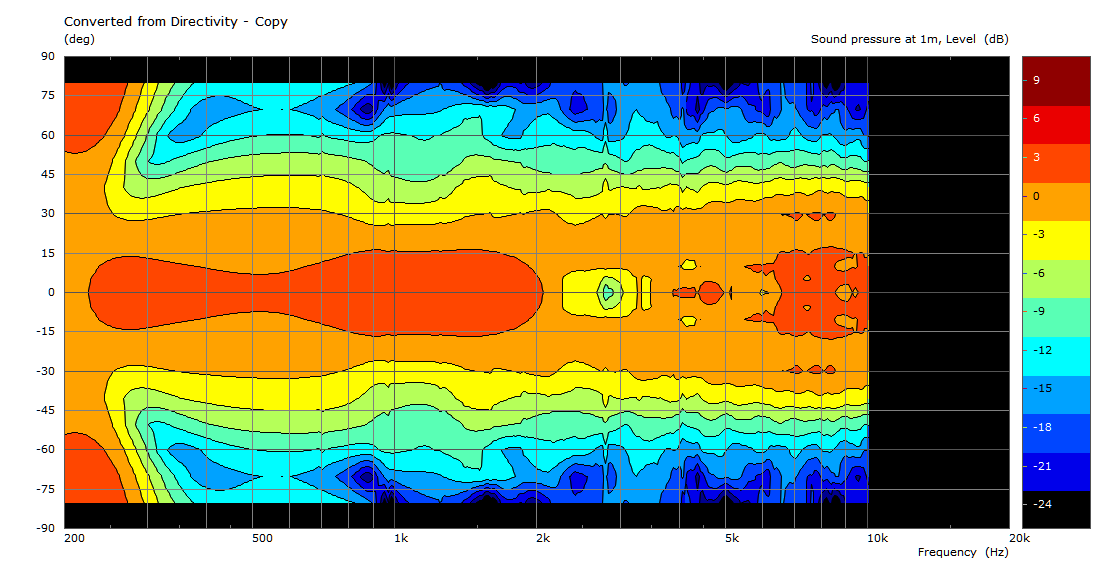This screenshot has height=563, width=1104.
Task: Pick the yellow -3 dB legend swatch
Action: tap(1056, 241)
